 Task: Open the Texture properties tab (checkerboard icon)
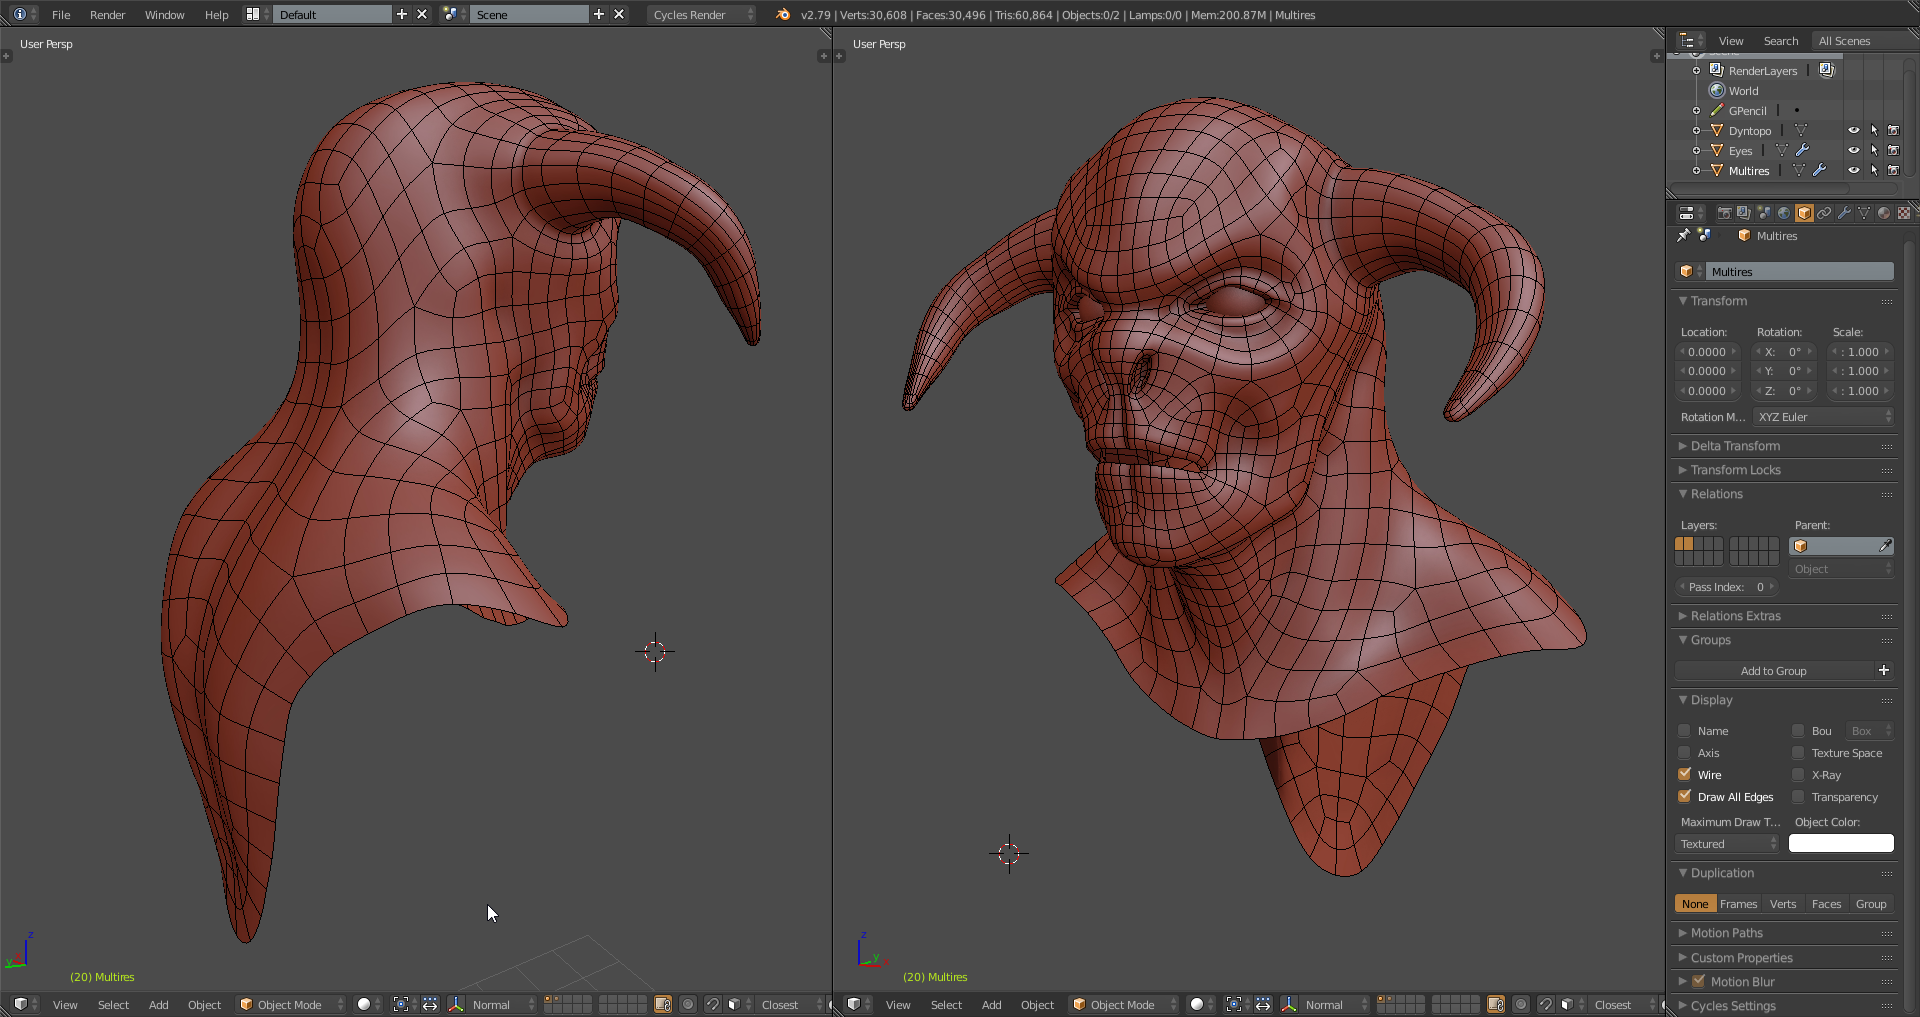(x=1904, y=213)
